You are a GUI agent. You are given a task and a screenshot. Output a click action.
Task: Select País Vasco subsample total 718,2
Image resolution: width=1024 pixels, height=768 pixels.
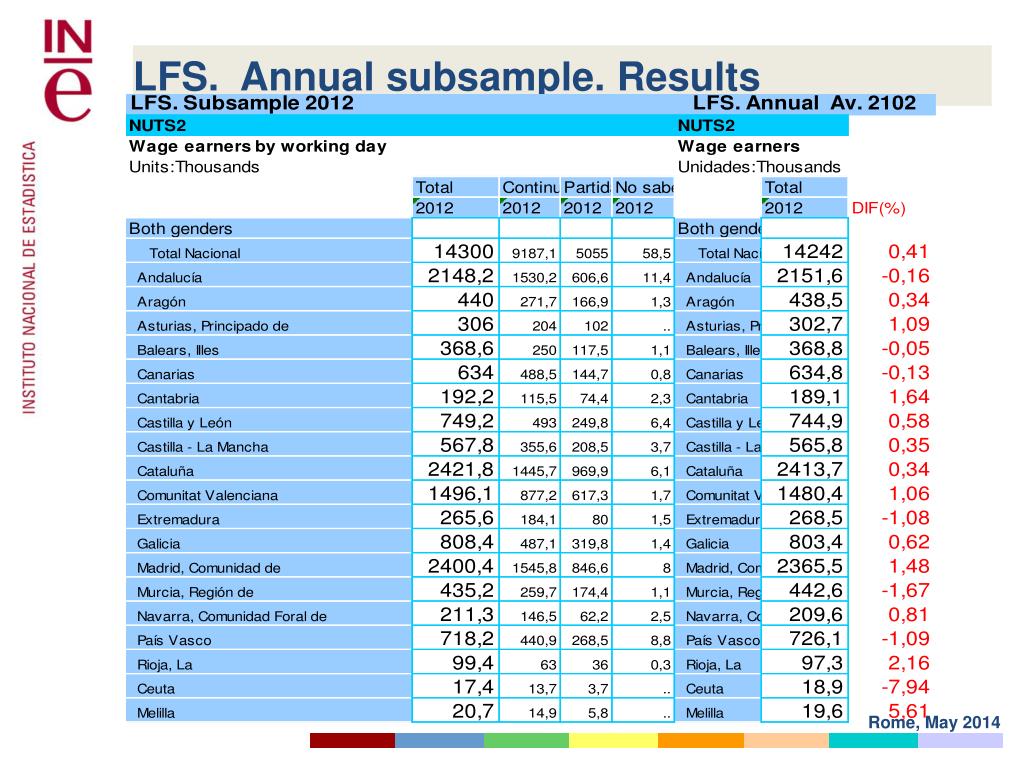(x=467, y=638)
